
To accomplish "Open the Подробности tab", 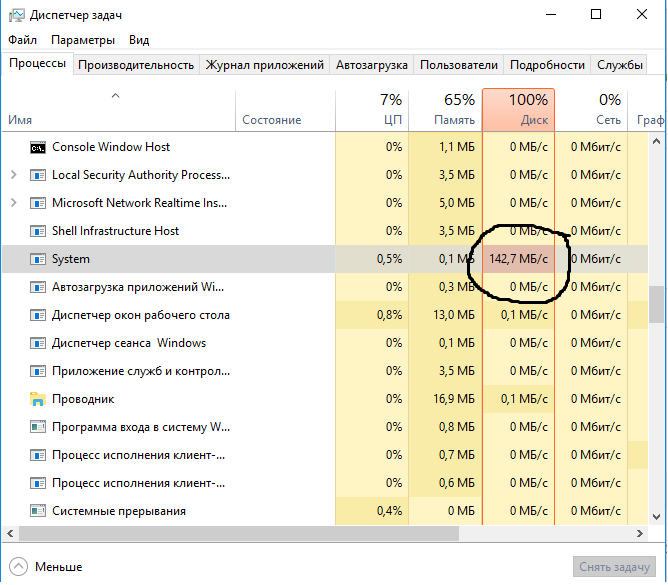I will [547, 65].
